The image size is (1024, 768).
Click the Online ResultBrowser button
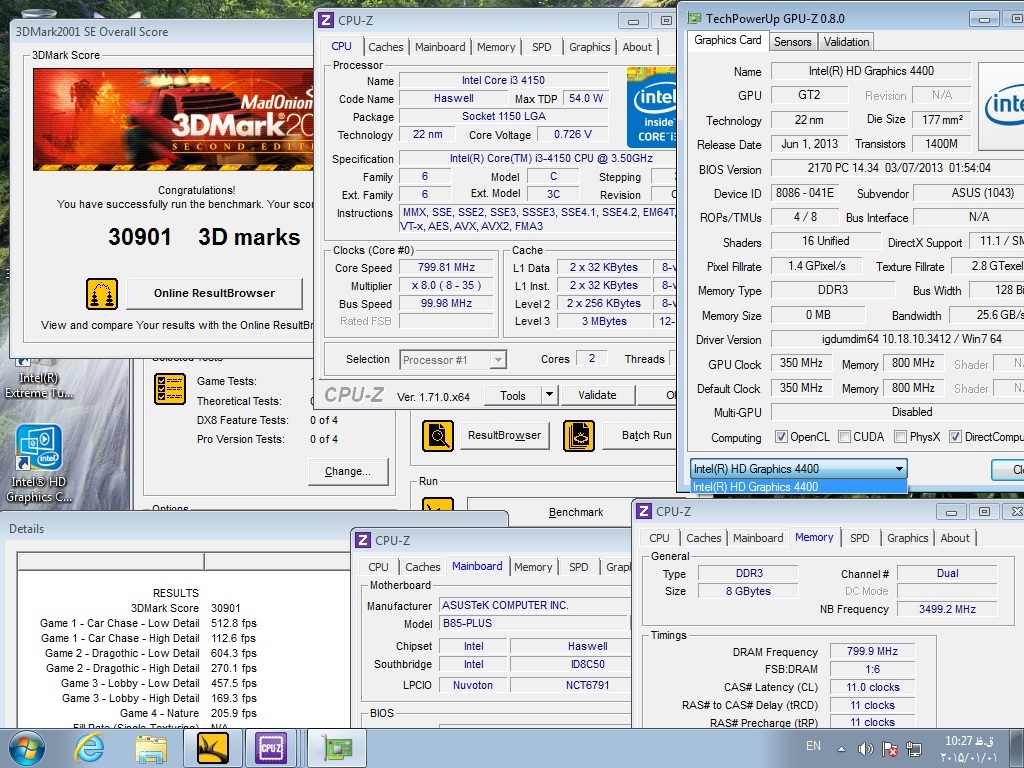[214, 293]
